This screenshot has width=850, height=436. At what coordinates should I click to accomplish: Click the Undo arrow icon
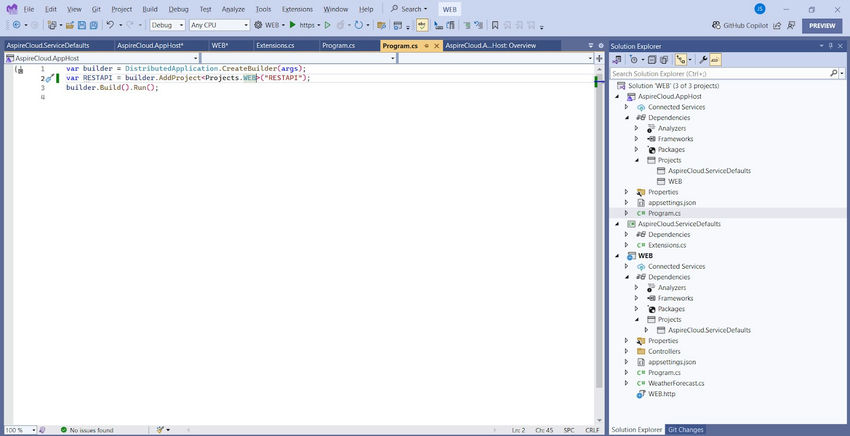(111, 25)
